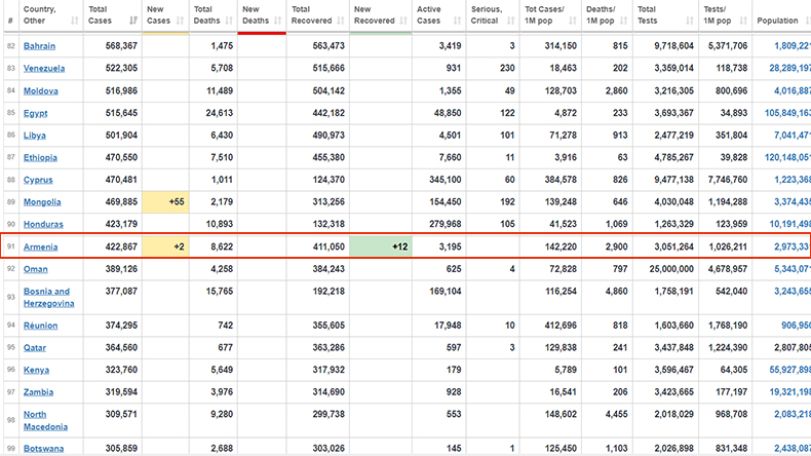Open the Armenia country link
Screen dimensions: 811x456
pos(40,247)
